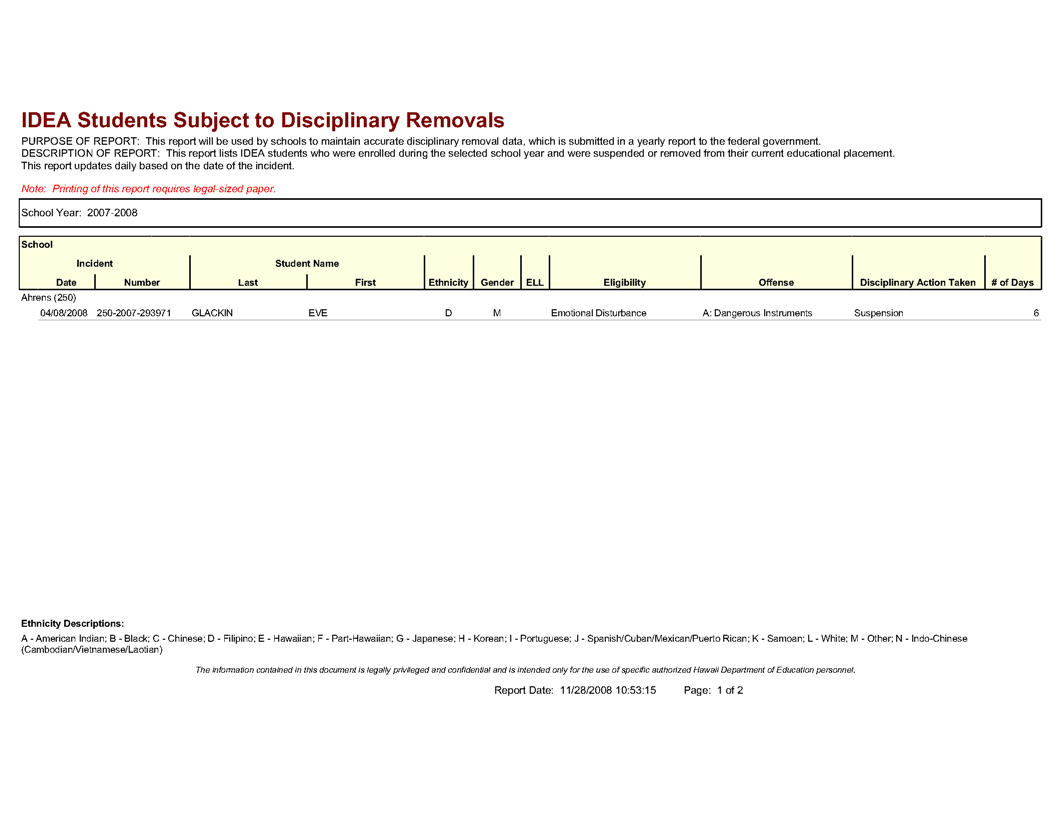Select the First name column header
This screenshot has width=1060, height=816.
tap(365, 282)
